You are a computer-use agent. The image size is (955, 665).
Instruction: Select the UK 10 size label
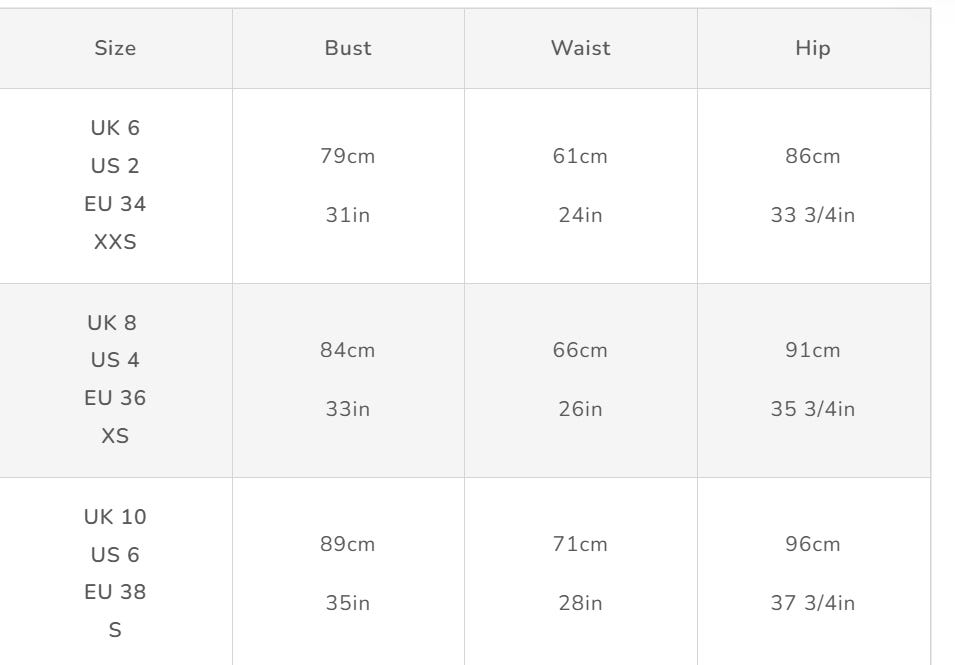coord(115,517)
